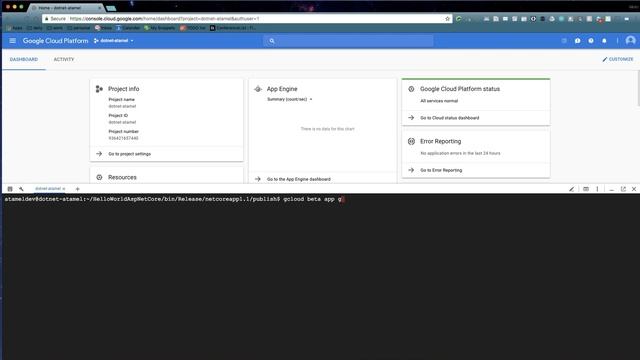The image size is (640, 360).
Task: Click the App Engine card icon
Action: [258, 89]
